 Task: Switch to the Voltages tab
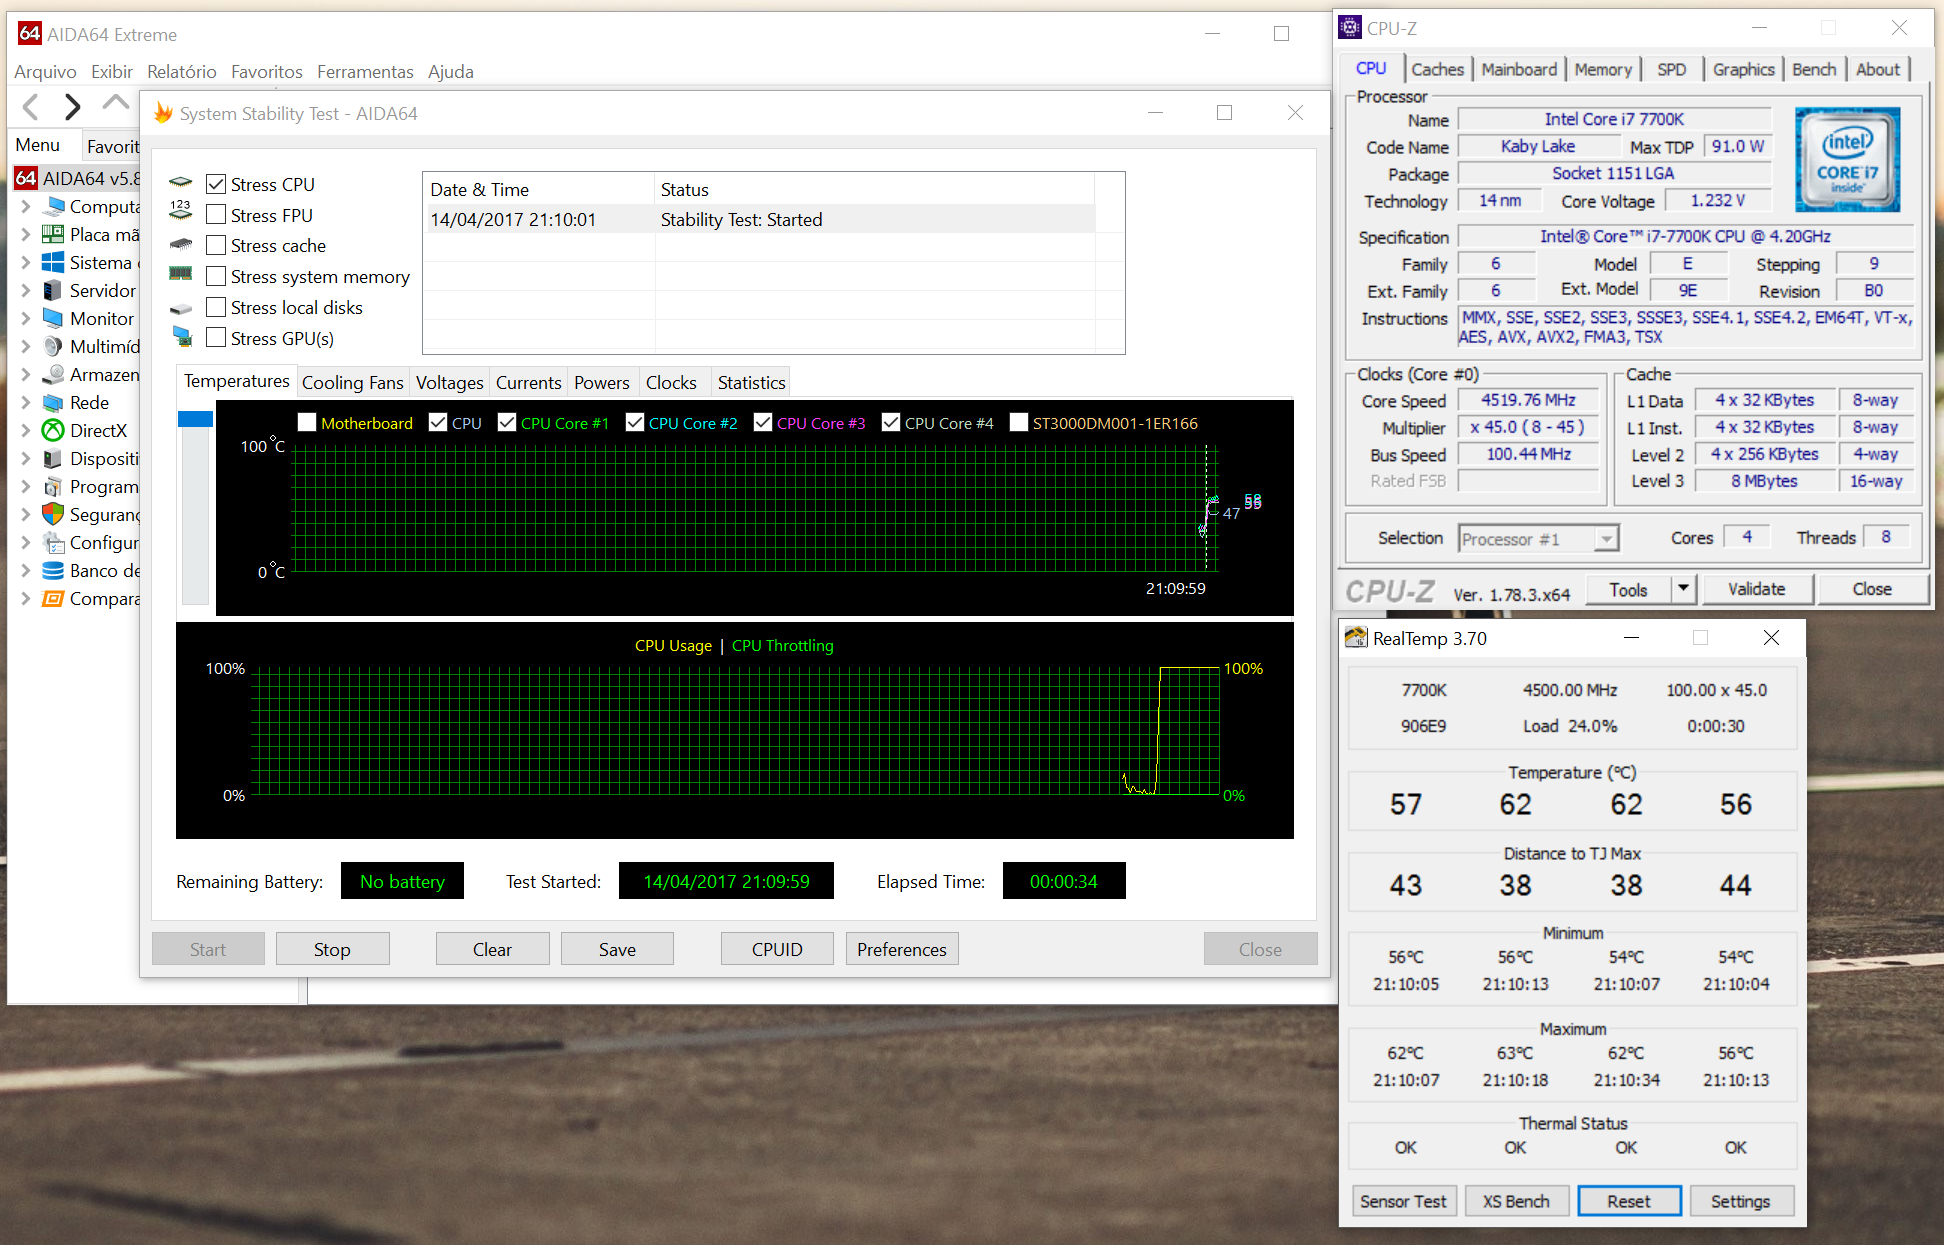(x=449, y=382)
